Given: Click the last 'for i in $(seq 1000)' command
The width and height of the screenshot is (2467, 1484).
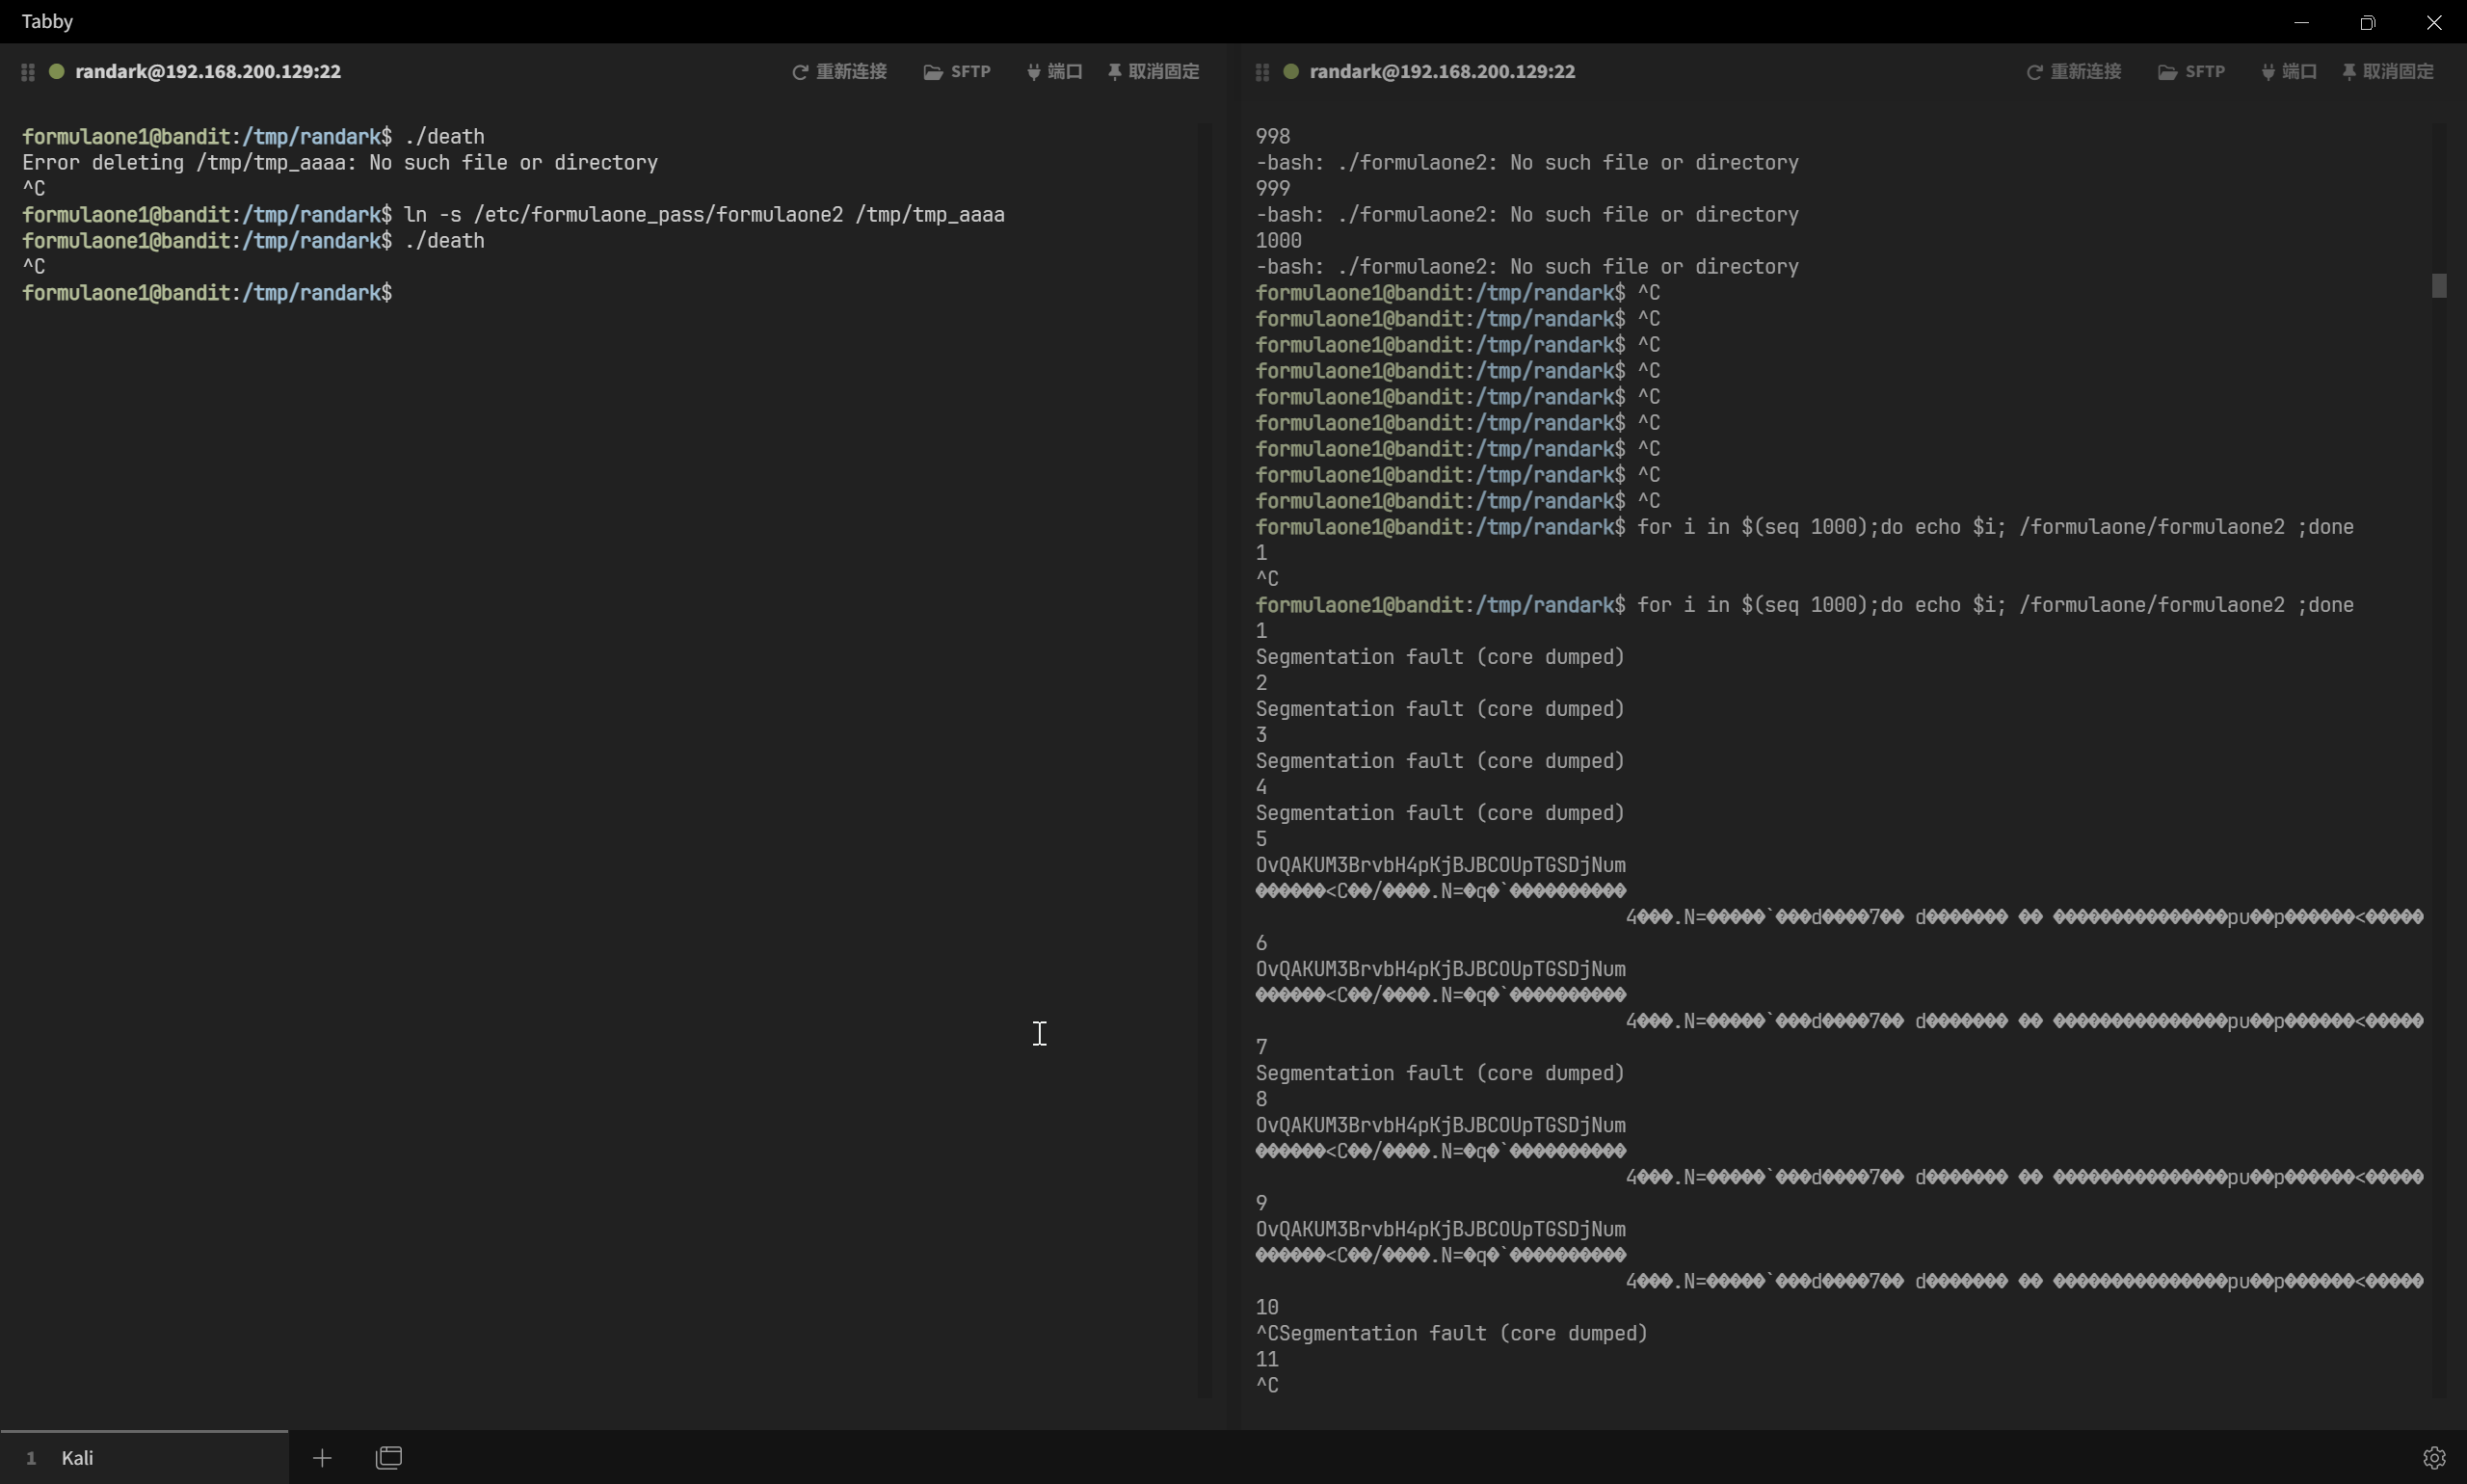Looking at the screenshot, I should click(x=1995, y=605).
